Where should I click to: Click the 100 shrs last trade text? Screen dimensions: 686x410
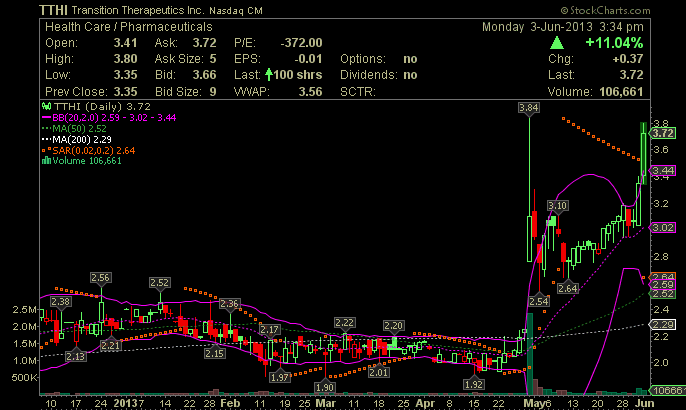point(298,75)
